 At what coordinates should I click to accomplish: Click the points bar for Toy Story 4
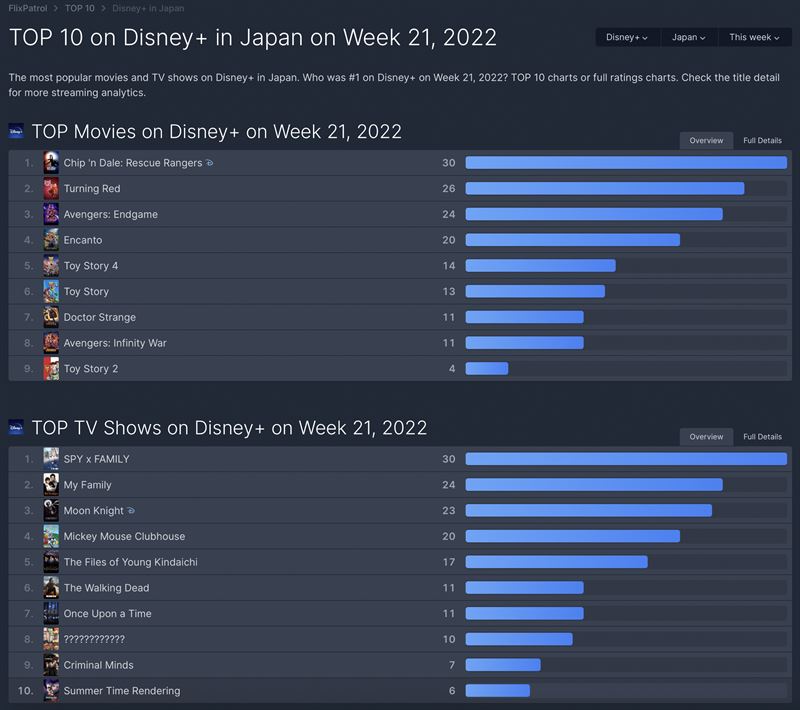tap(540, 266)
